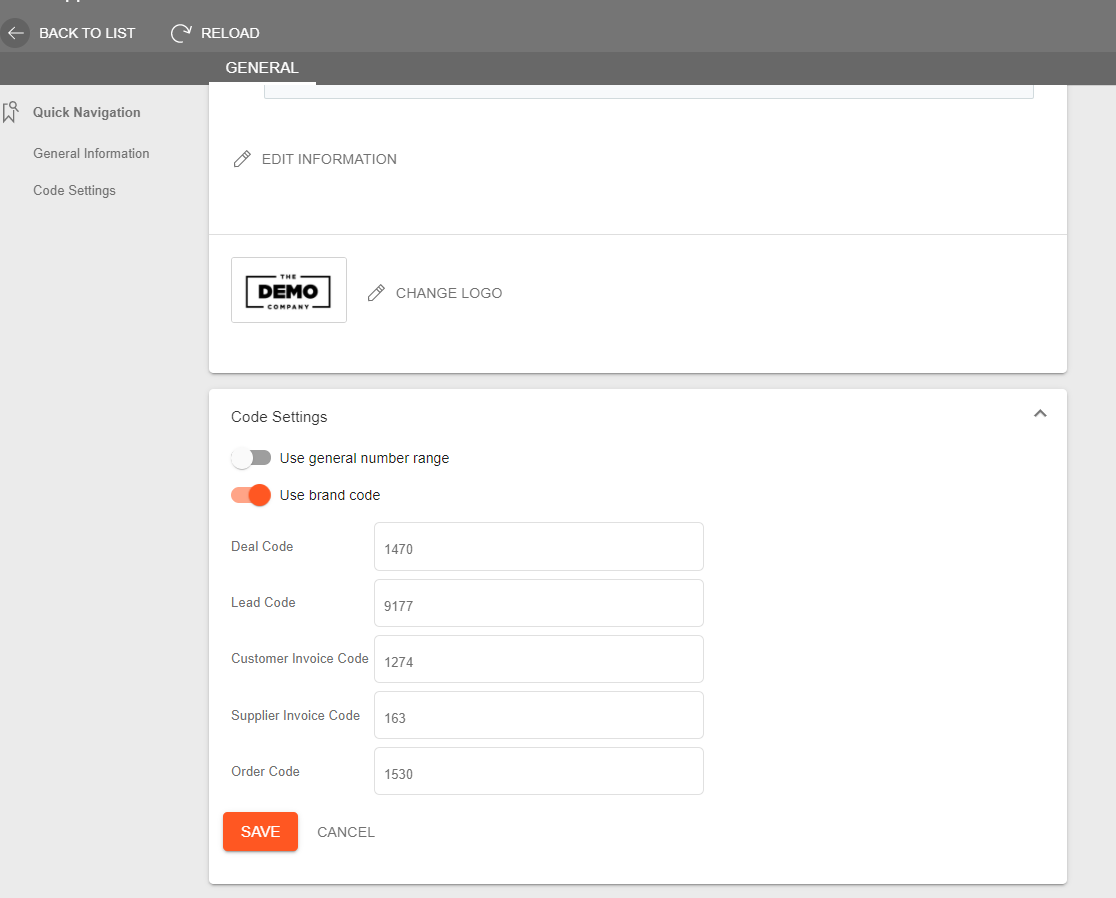Focus the Supplier Invoice Code field
The height and width of the screenshot is (898, 1116).
[539, 715]
